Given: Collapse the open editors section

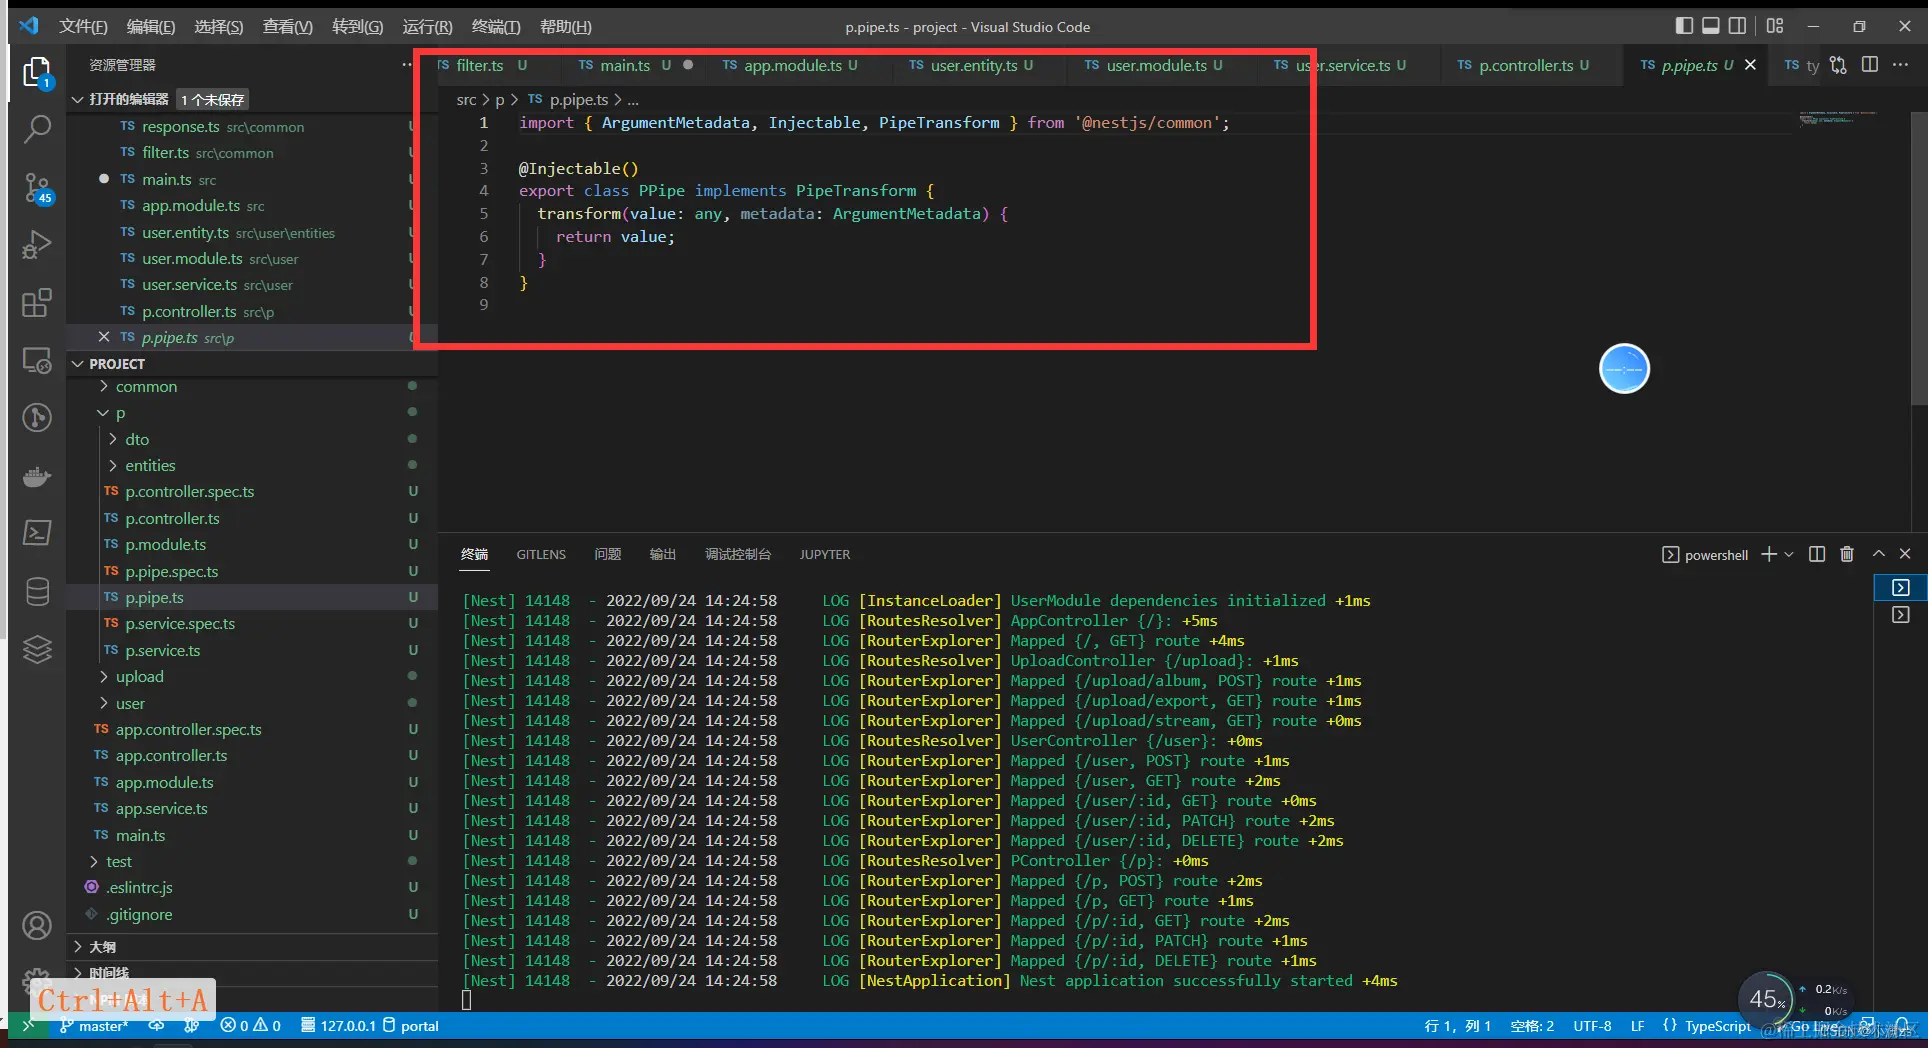Looking at the screenshot, I should (78, 99).
